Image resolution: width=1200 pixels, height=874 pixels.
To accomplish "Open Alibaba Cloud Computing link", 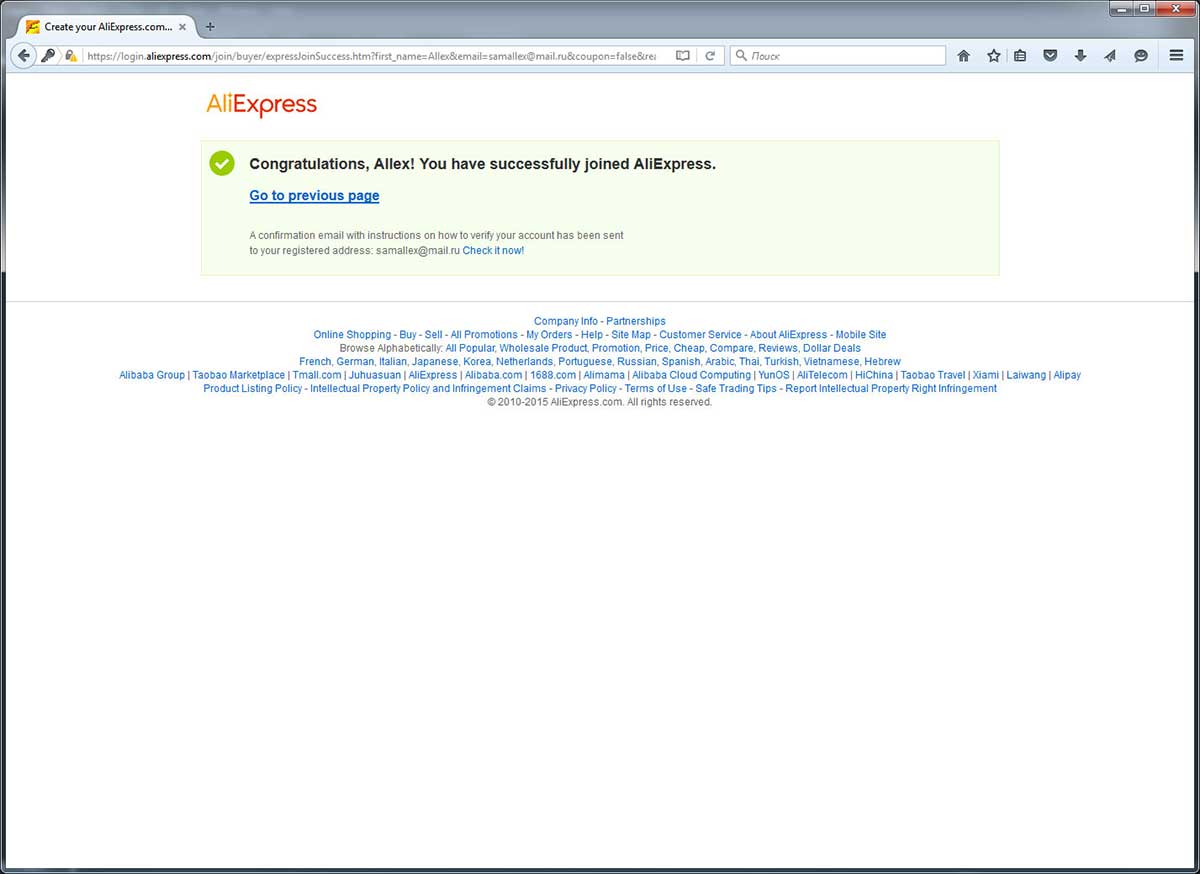I will tap(692, 375).
